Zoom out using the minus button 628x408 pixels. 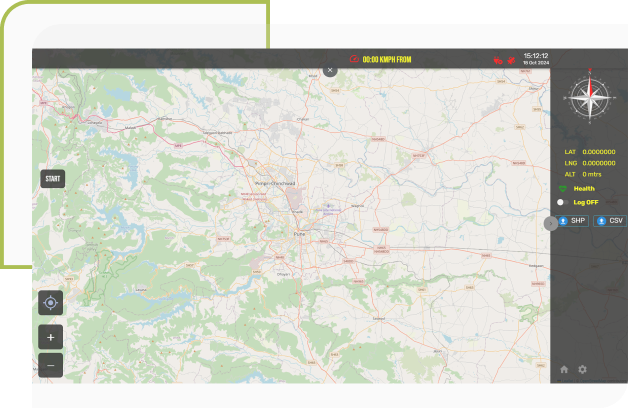tap(51, 365)
